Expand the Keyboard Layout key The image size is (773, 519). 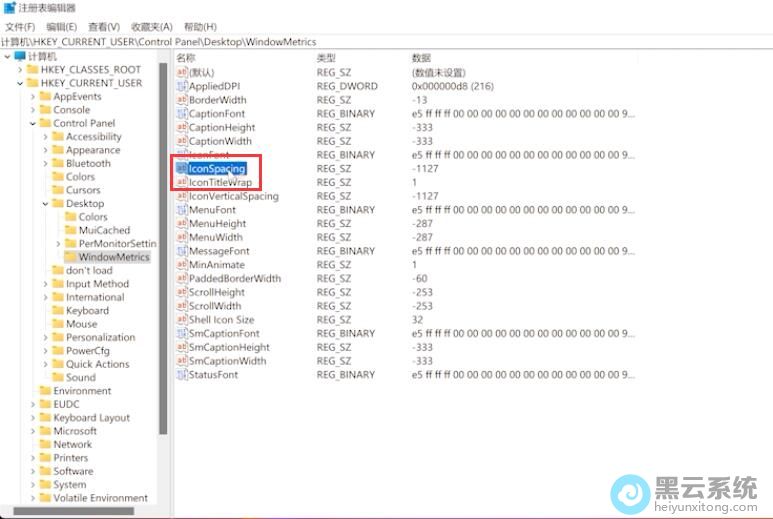(33, 417)
